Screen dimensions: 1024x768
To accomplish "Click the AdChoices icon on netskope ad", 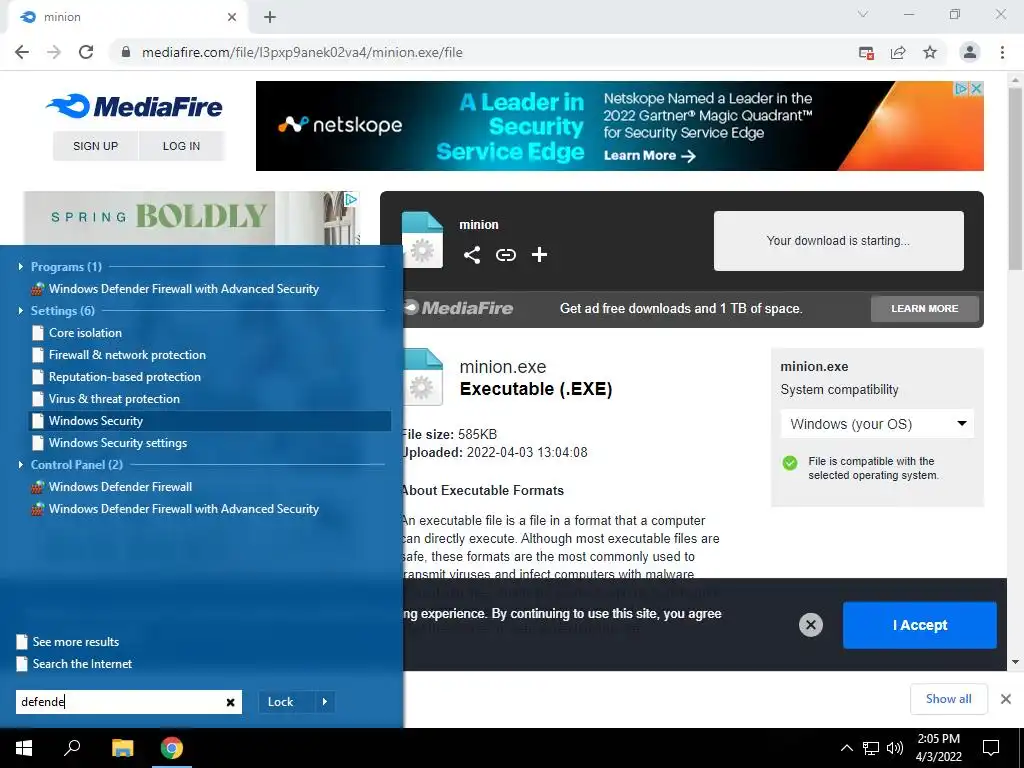I will (961, 88).
